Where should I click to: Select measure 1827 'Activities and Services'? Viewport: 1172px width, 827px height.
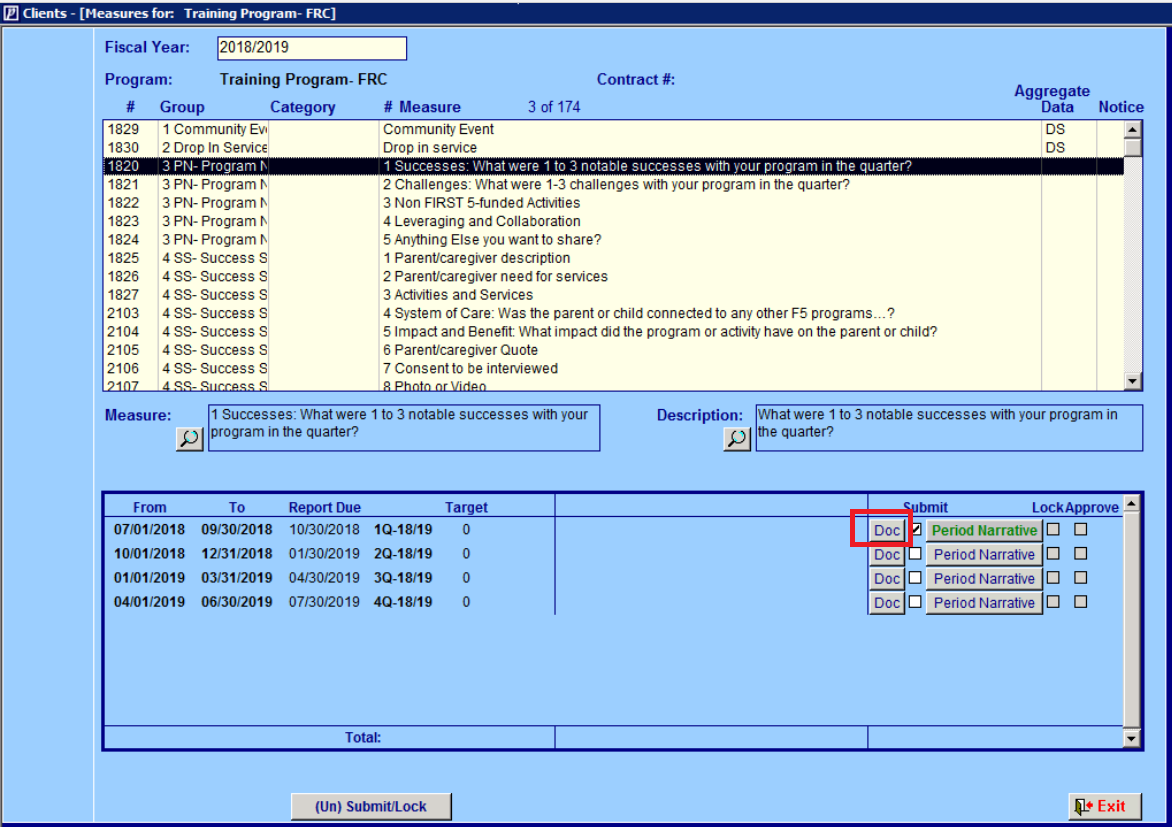pos(613,295)
